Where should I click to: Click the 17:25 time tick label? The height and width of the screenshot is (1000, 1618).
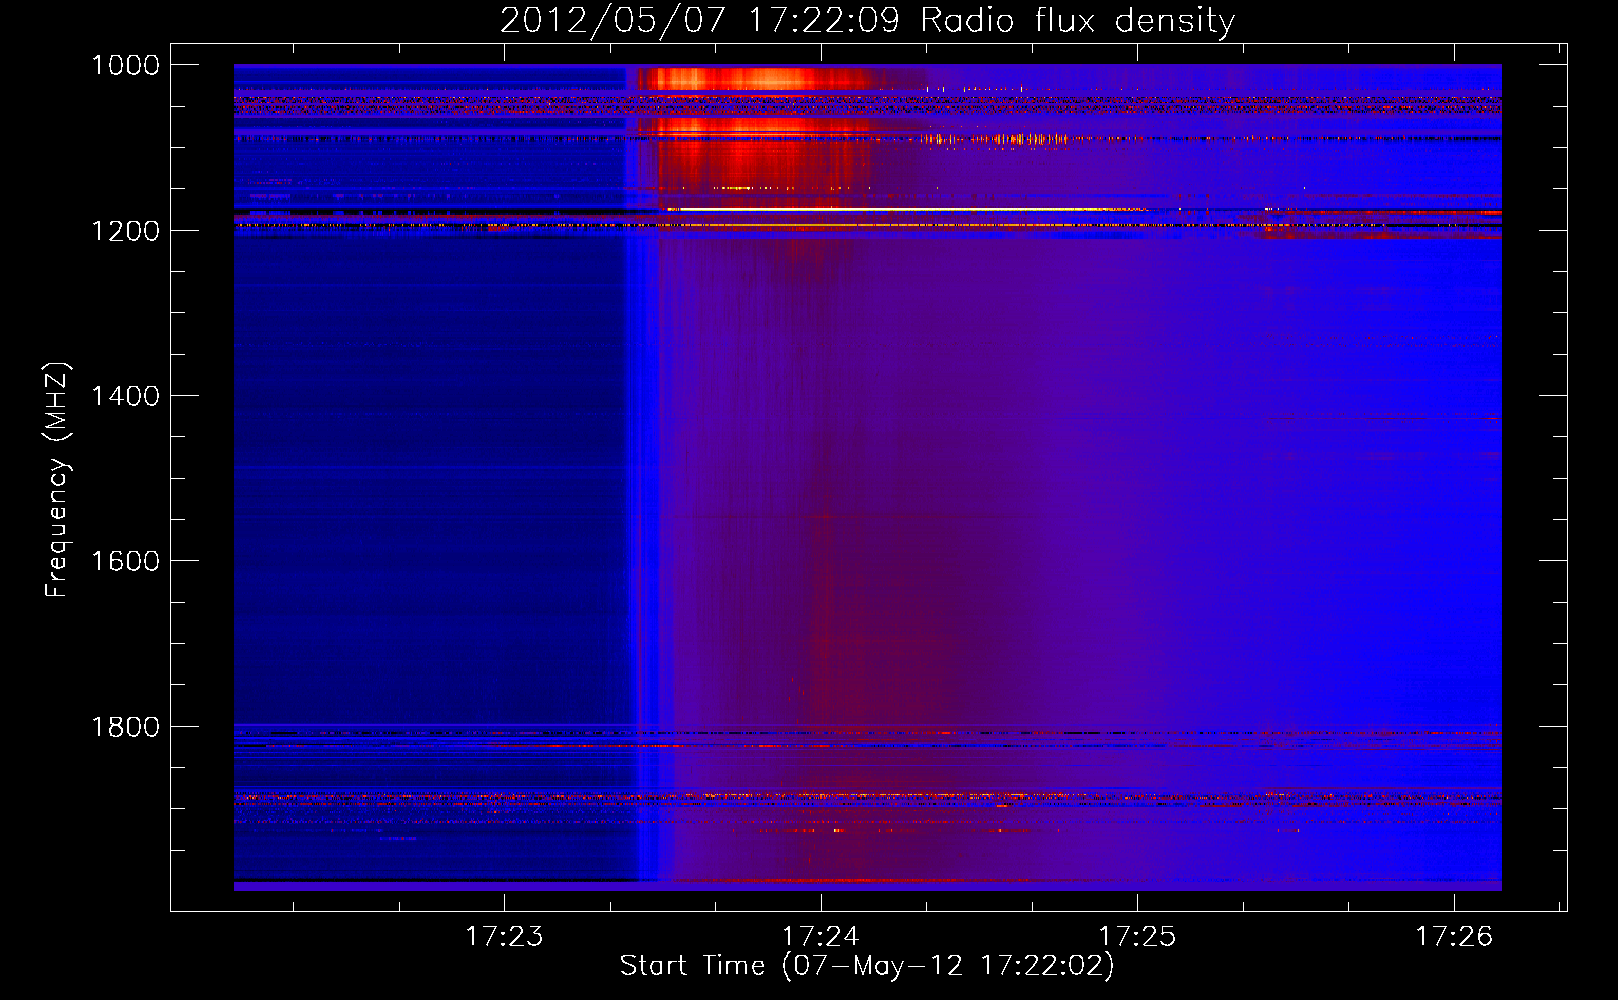(x=1137, y=937)
